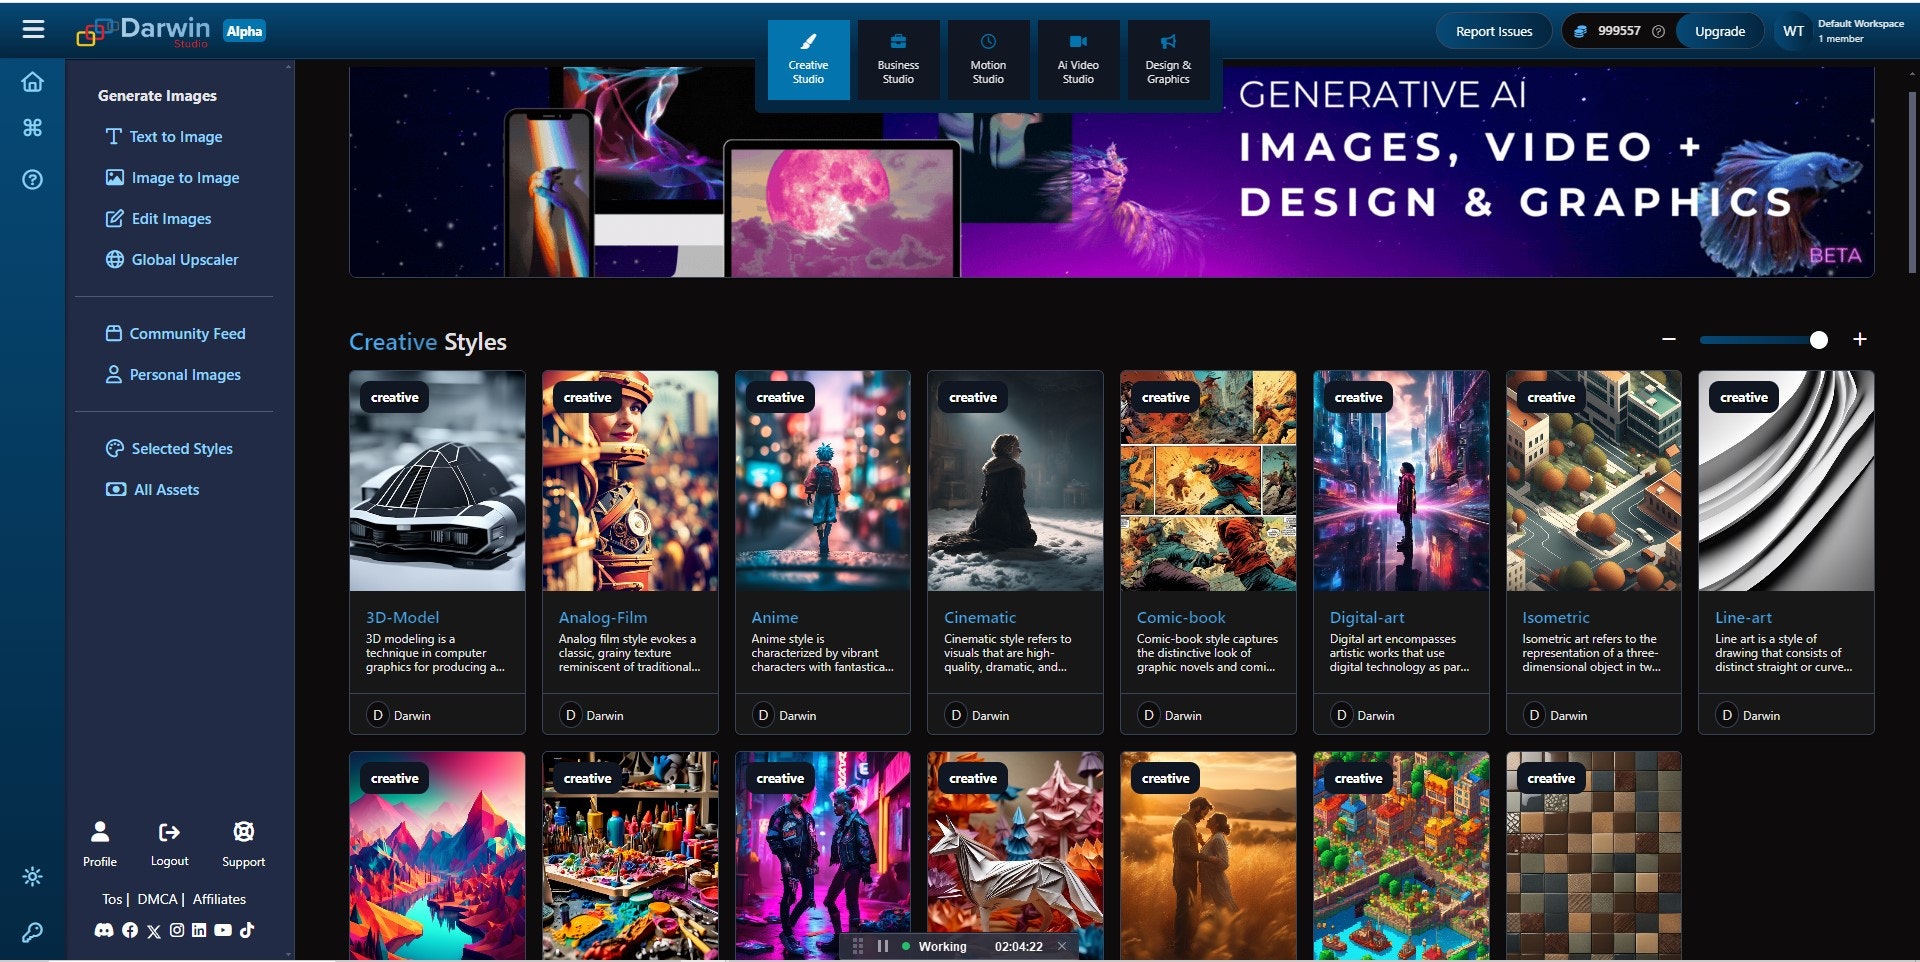Open Community Feed
Screen dimensions: 1920x962
pos(175,334)
